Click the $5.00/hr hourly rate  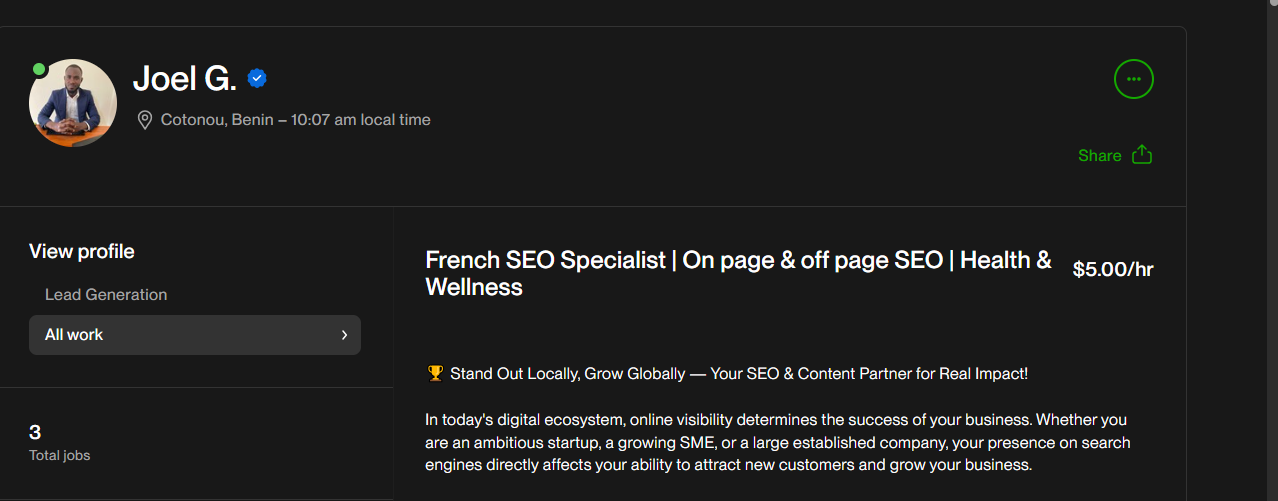tap(1112, 269)
